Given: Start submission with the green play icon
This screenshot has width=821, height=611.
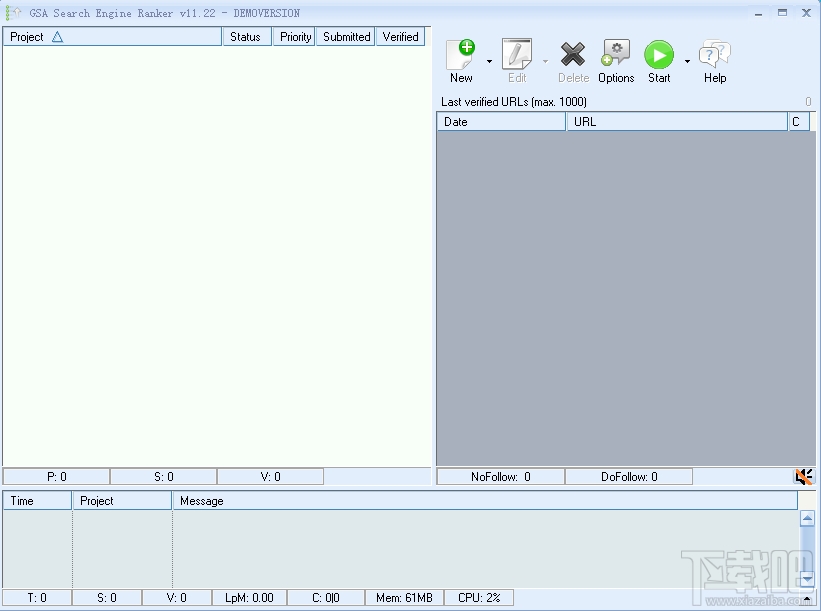Looking at the screenshot, I should point(658,55).
